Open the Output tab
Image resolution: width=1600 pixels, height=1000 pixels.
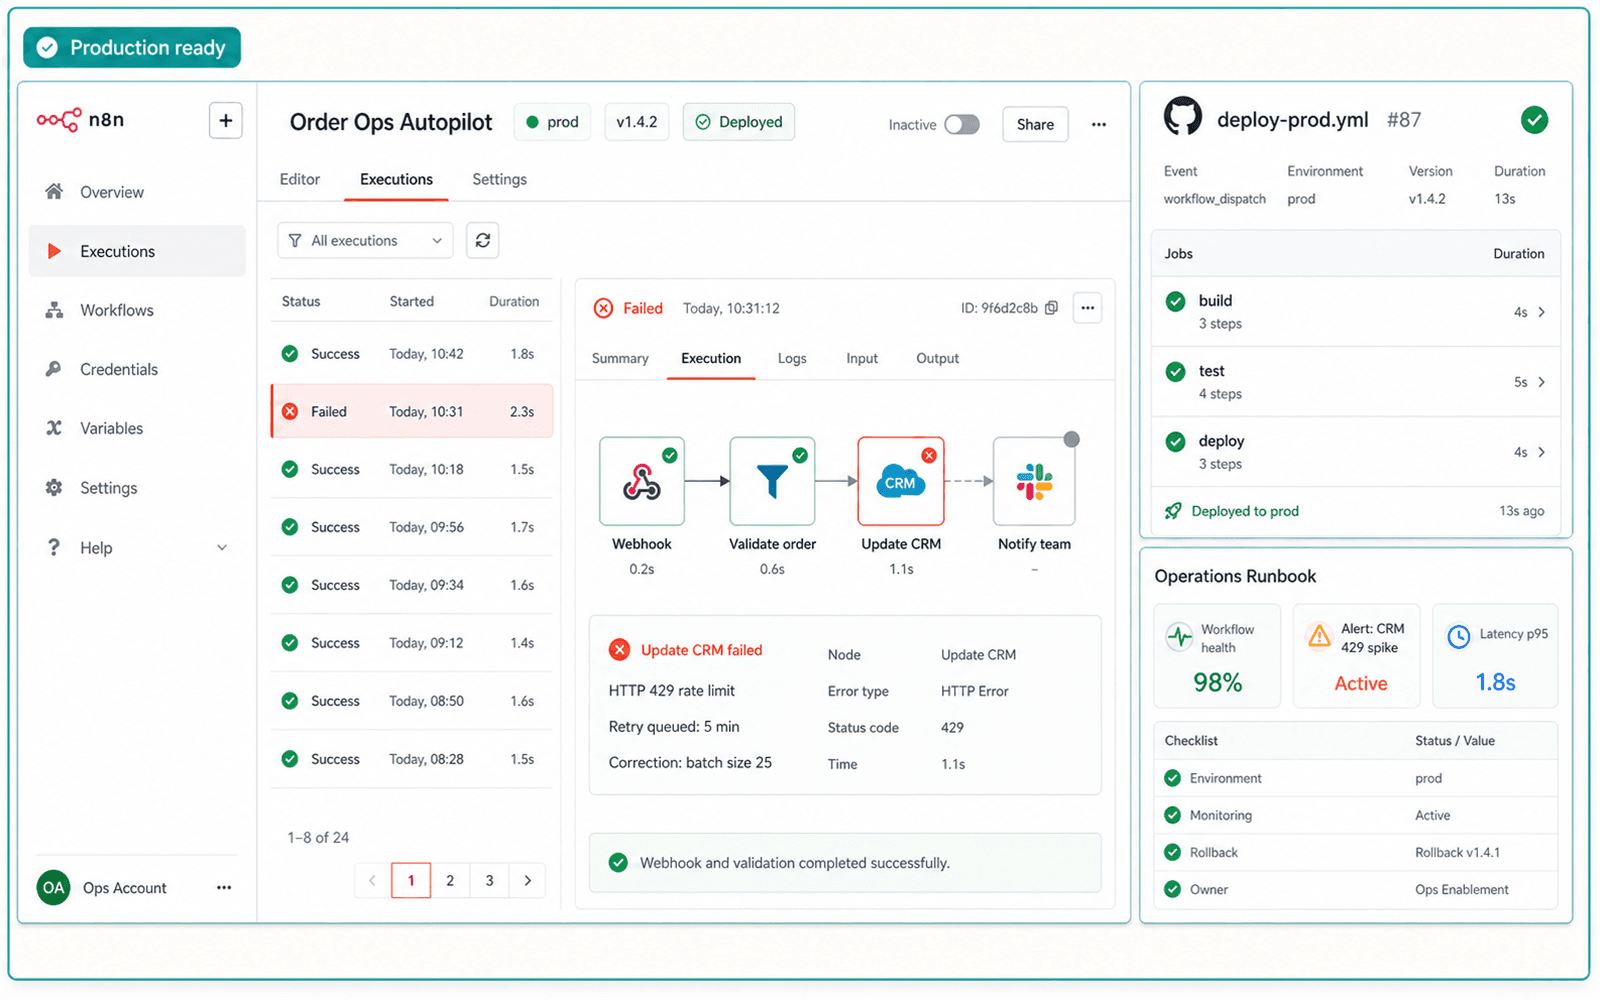937,358
